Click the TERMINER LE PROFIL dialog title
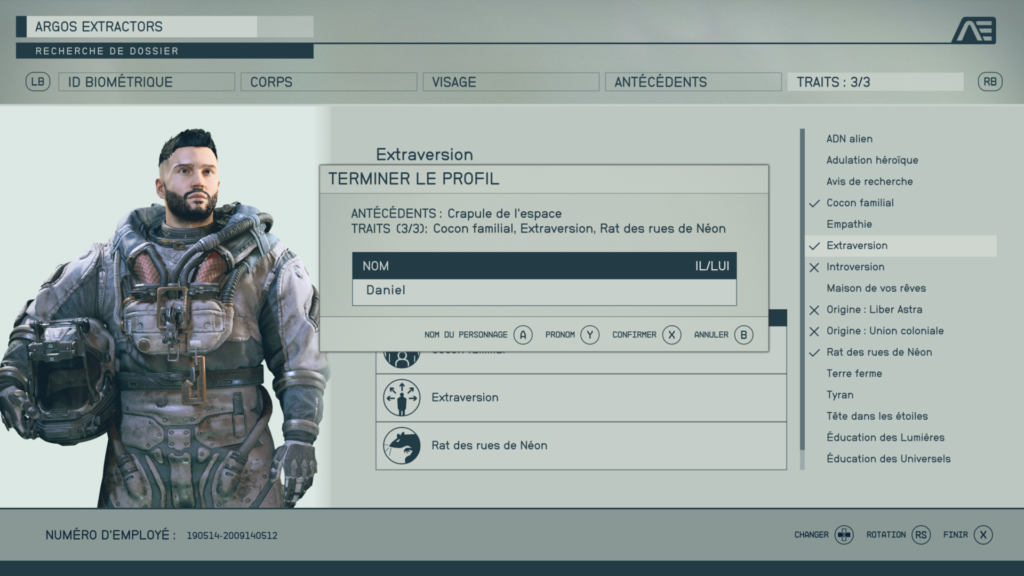This screenshot has height=576, width=1024. click(x=413, y=179)
